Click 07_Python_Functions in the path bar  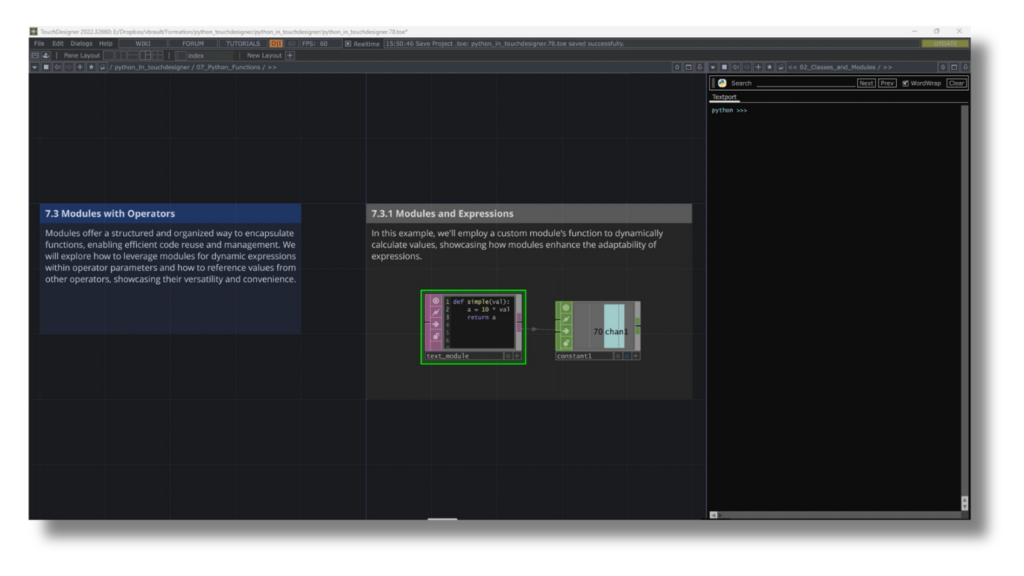pyautogui.click(x=228, y=67)
